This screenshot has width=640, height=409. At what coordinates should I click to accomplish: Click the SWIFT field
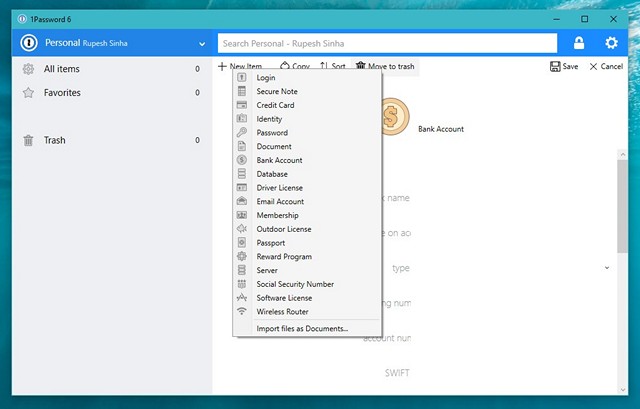click(x=397, y=373)
